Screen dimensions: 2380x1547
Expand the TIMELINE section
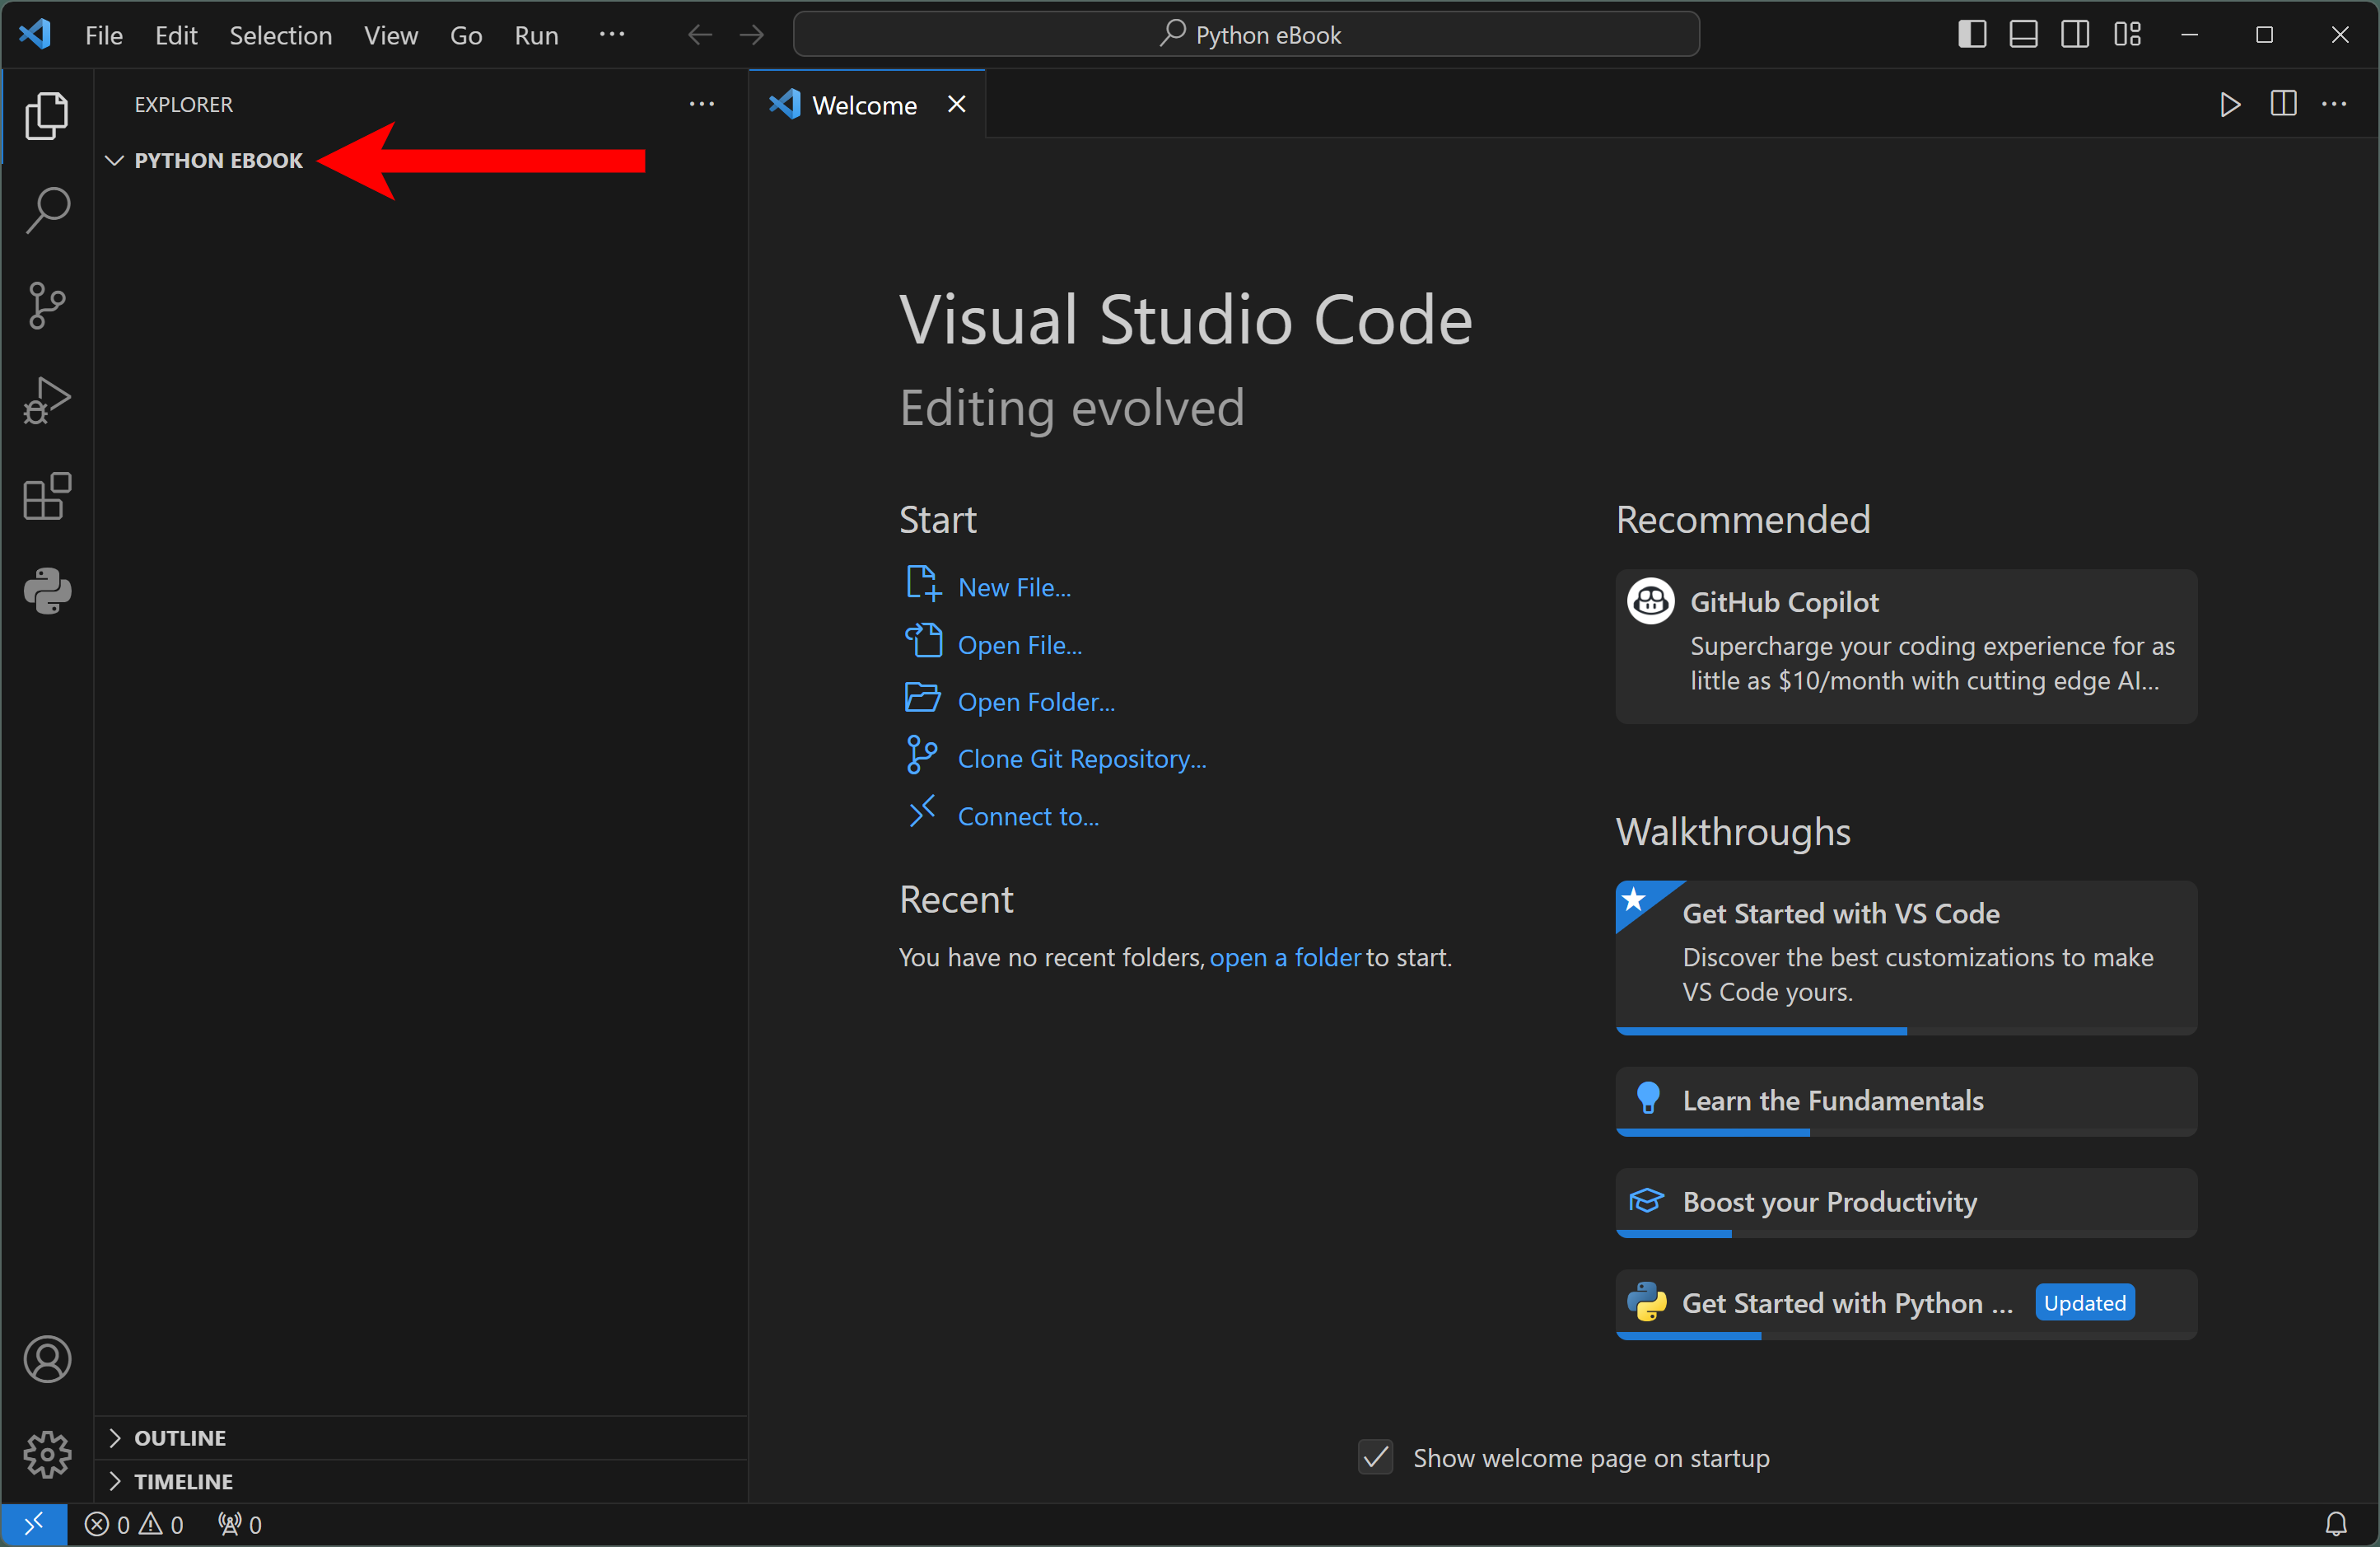pyautogui.click(x=421, y=1481)
